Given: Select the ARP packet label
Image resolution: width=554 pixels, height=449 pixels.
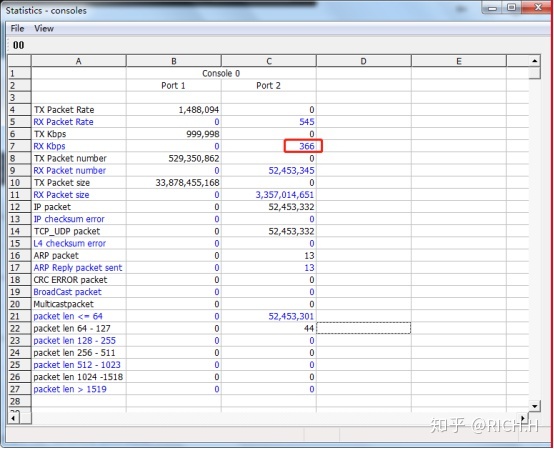Looking at the screenshot, I should point(56,255).
